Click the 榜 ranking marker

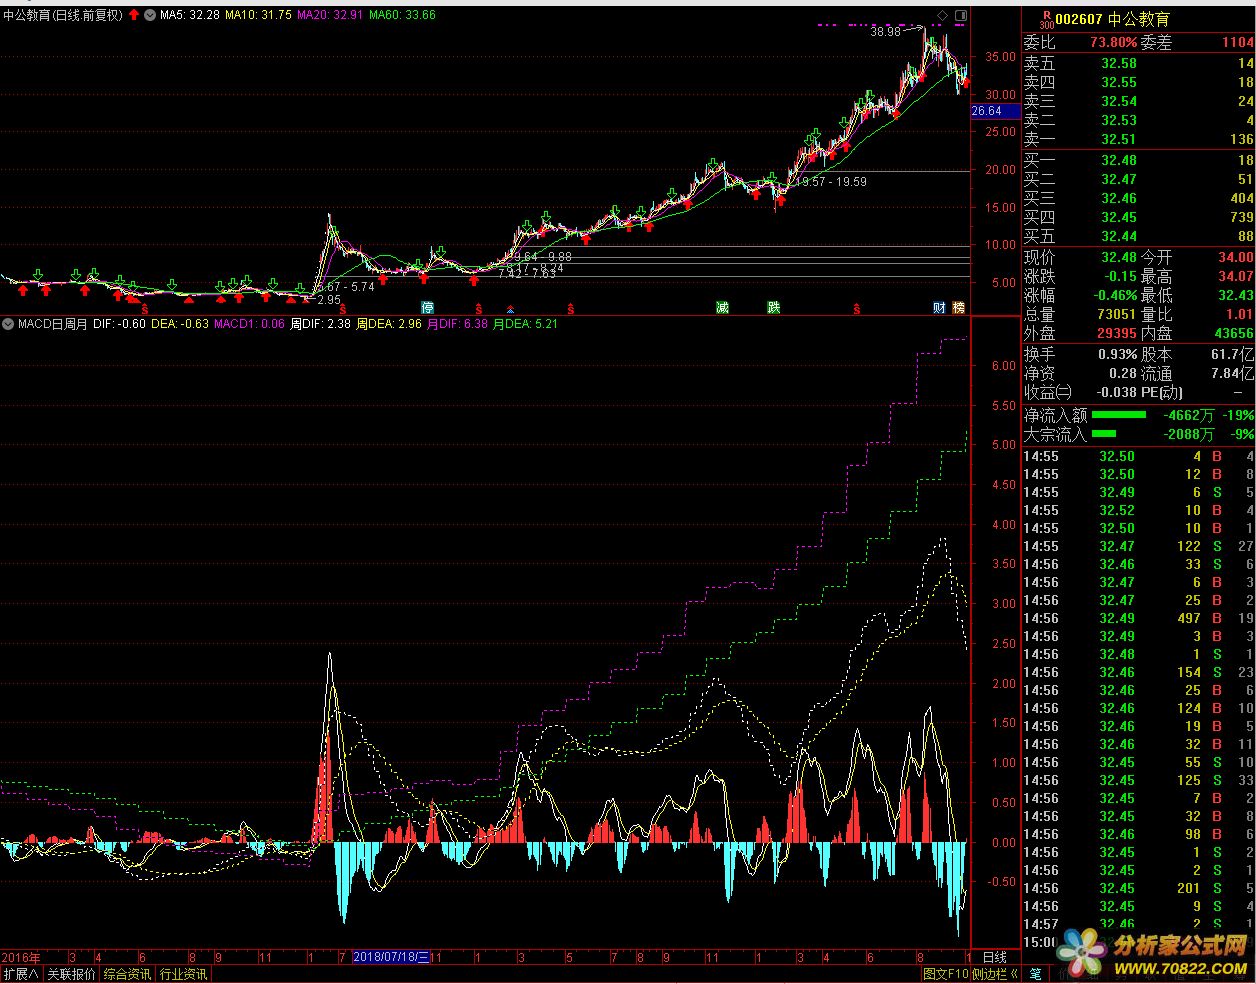pyautogui.click(x=959, y=307)
